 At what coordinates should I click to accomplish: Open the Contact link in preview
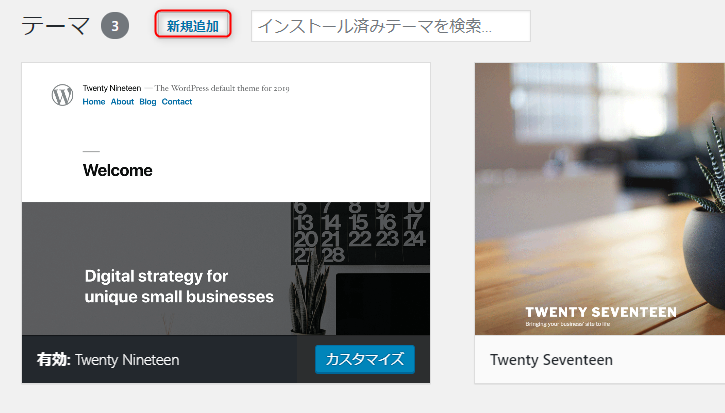[177, 102]
